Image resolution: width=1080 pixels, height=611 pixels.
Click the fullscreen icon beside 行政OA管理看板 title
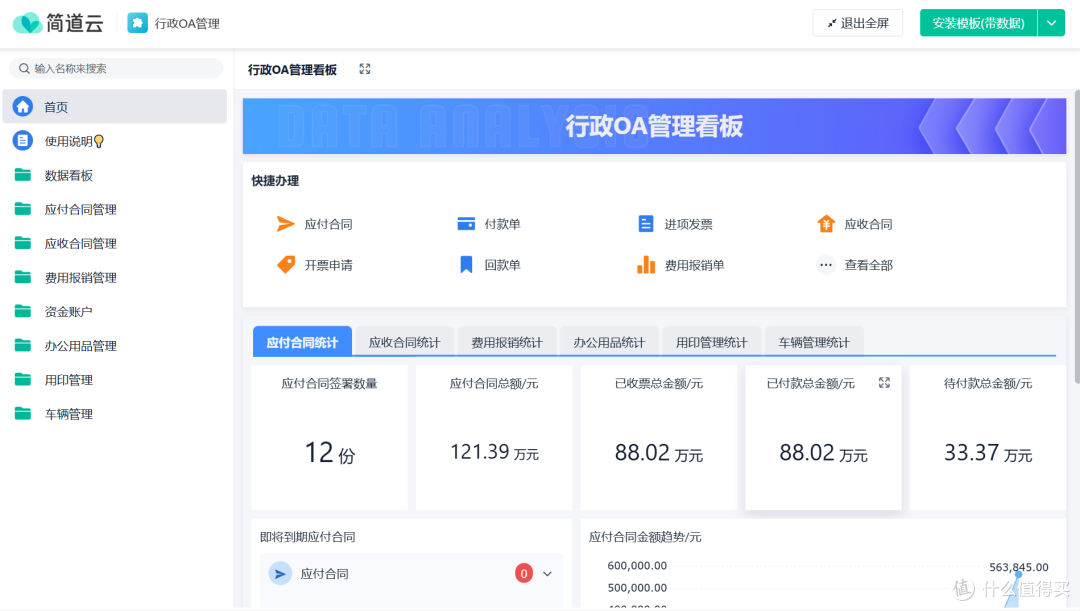coord(363,69)
